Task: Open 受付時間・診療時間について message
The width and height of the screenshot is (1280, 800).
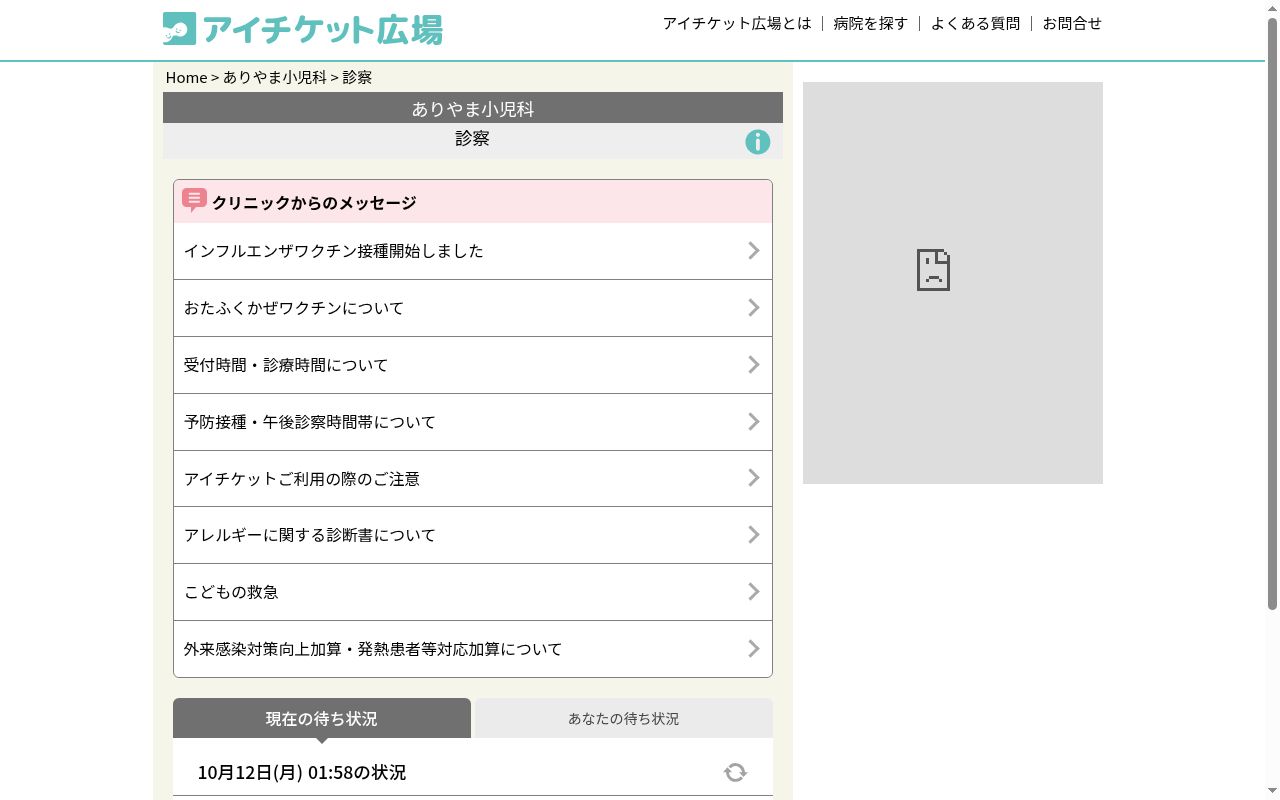Action: 473,365
